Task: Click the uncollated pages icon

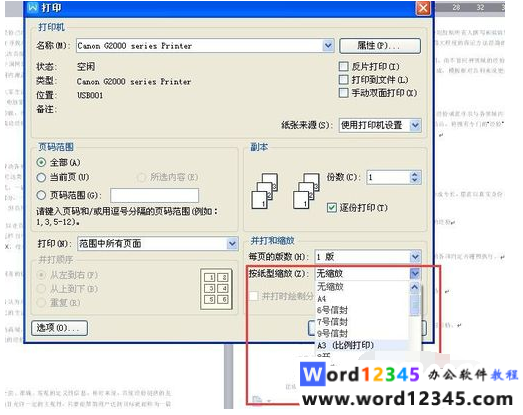Action: click(x=306, y=190)
